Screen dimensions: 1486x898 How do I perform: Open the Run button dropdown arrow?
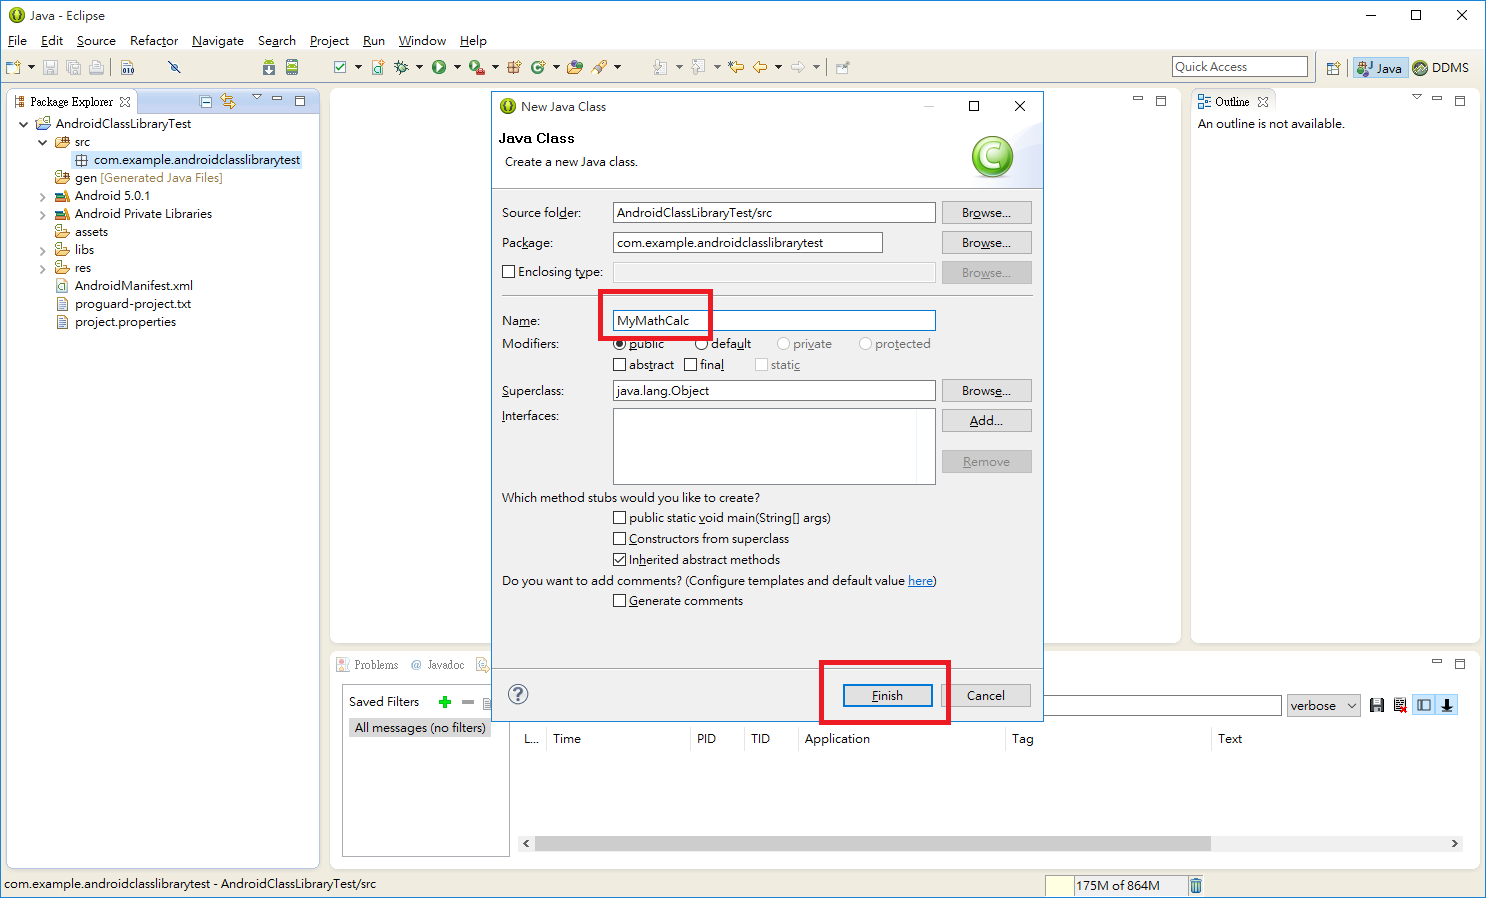(x=457, y=67)
